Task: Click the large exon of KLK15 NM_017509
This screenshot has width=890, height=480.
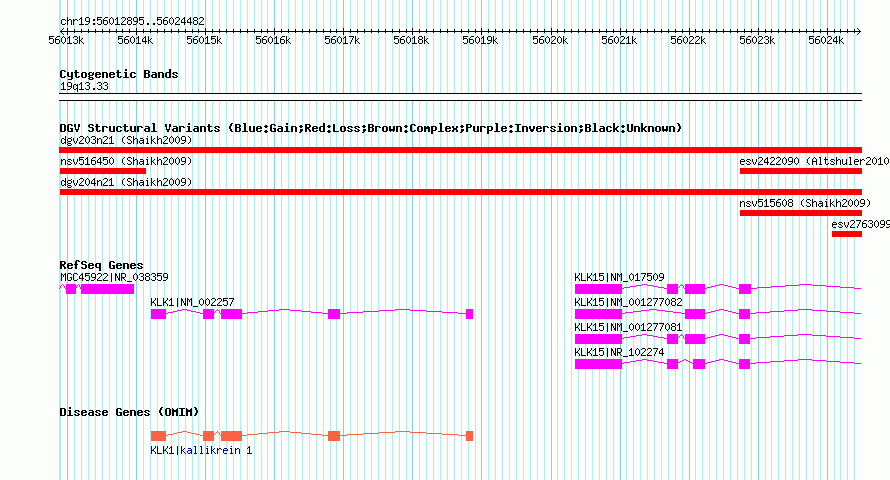Action: click(x=598, y=289)
